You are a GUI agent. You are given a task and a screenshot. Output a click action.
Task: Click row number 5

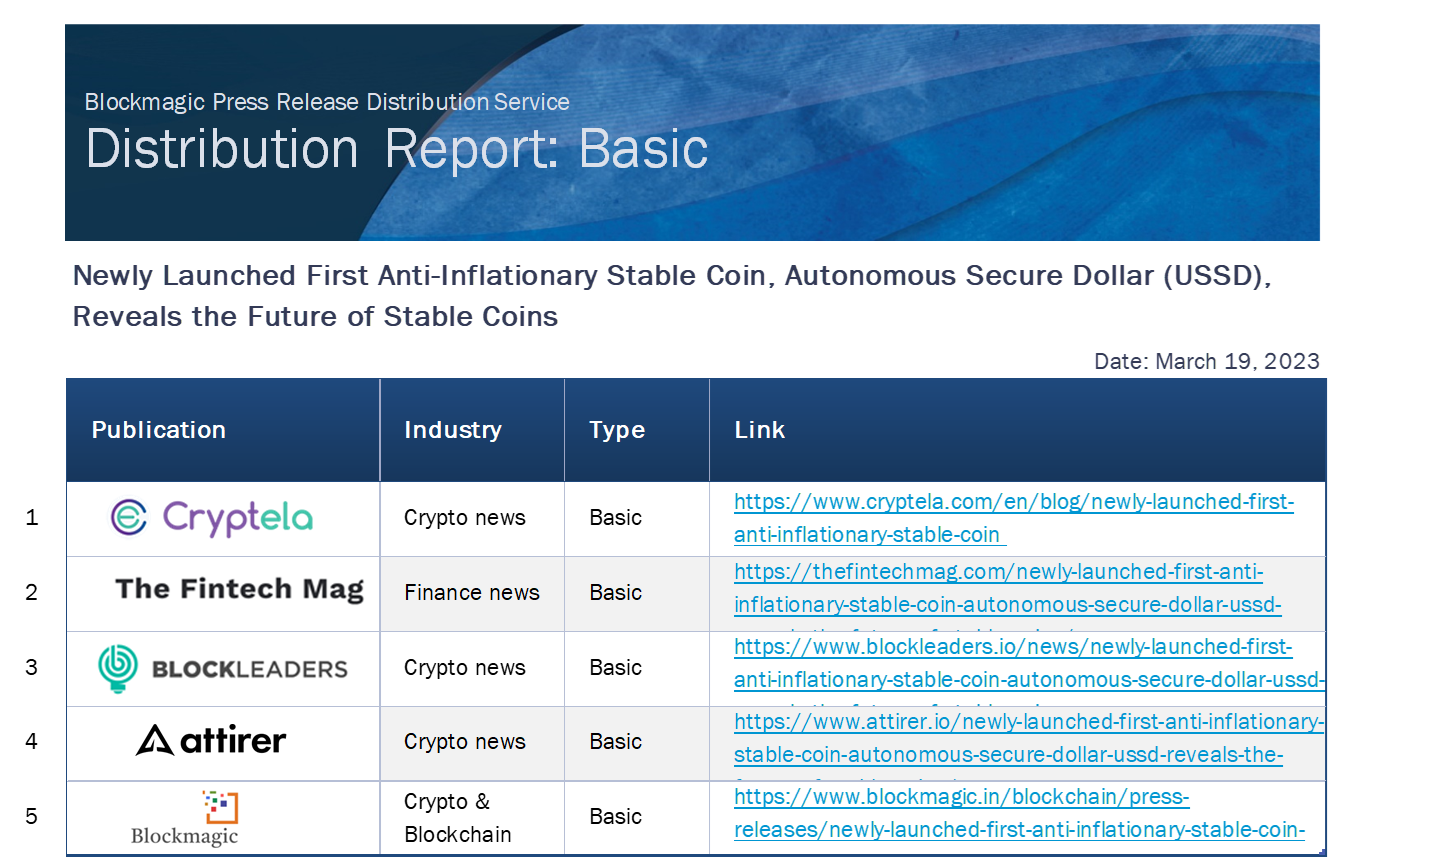(32, 816)
